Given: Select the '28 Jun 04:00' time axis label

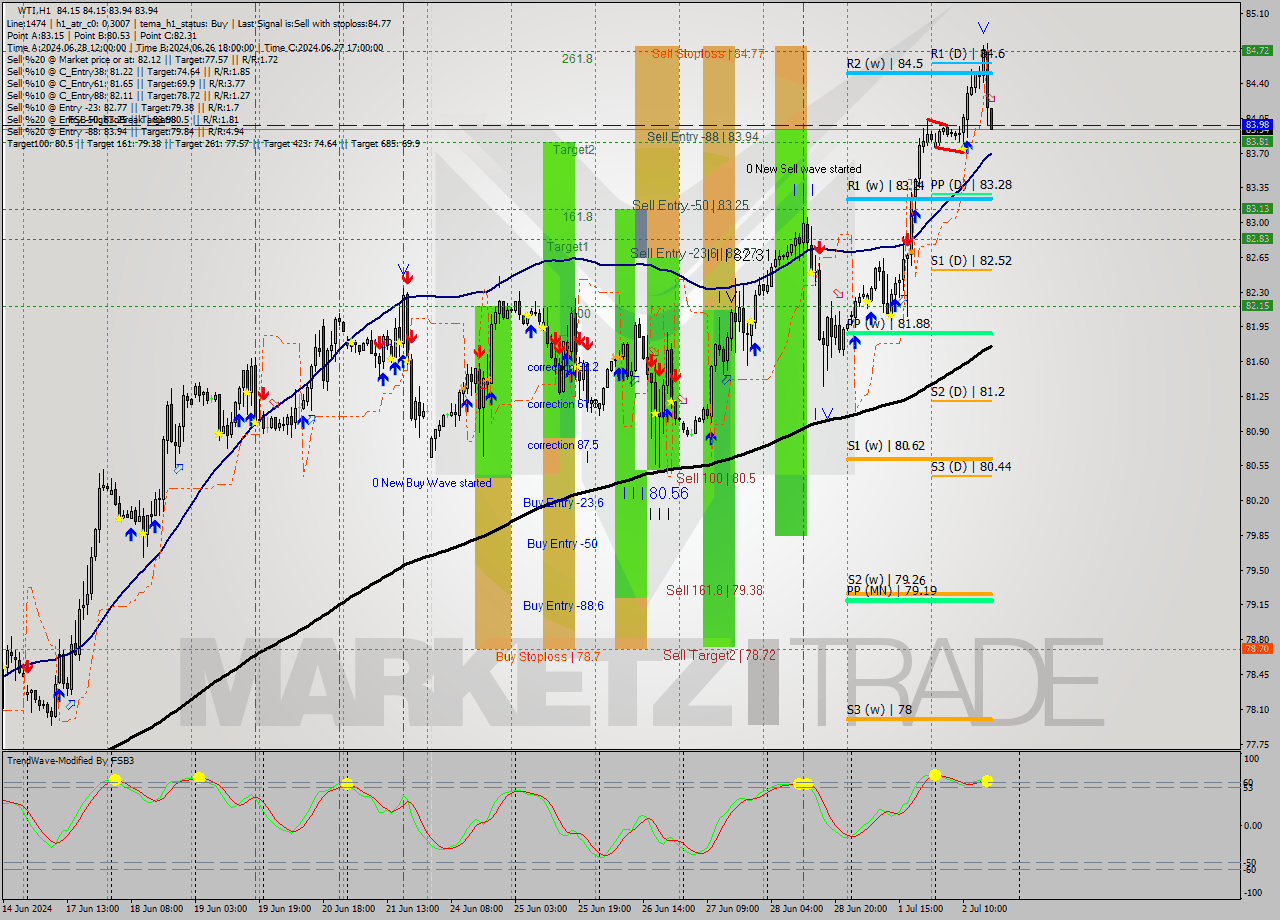Looking at the screenshot, I should (796, 909).
